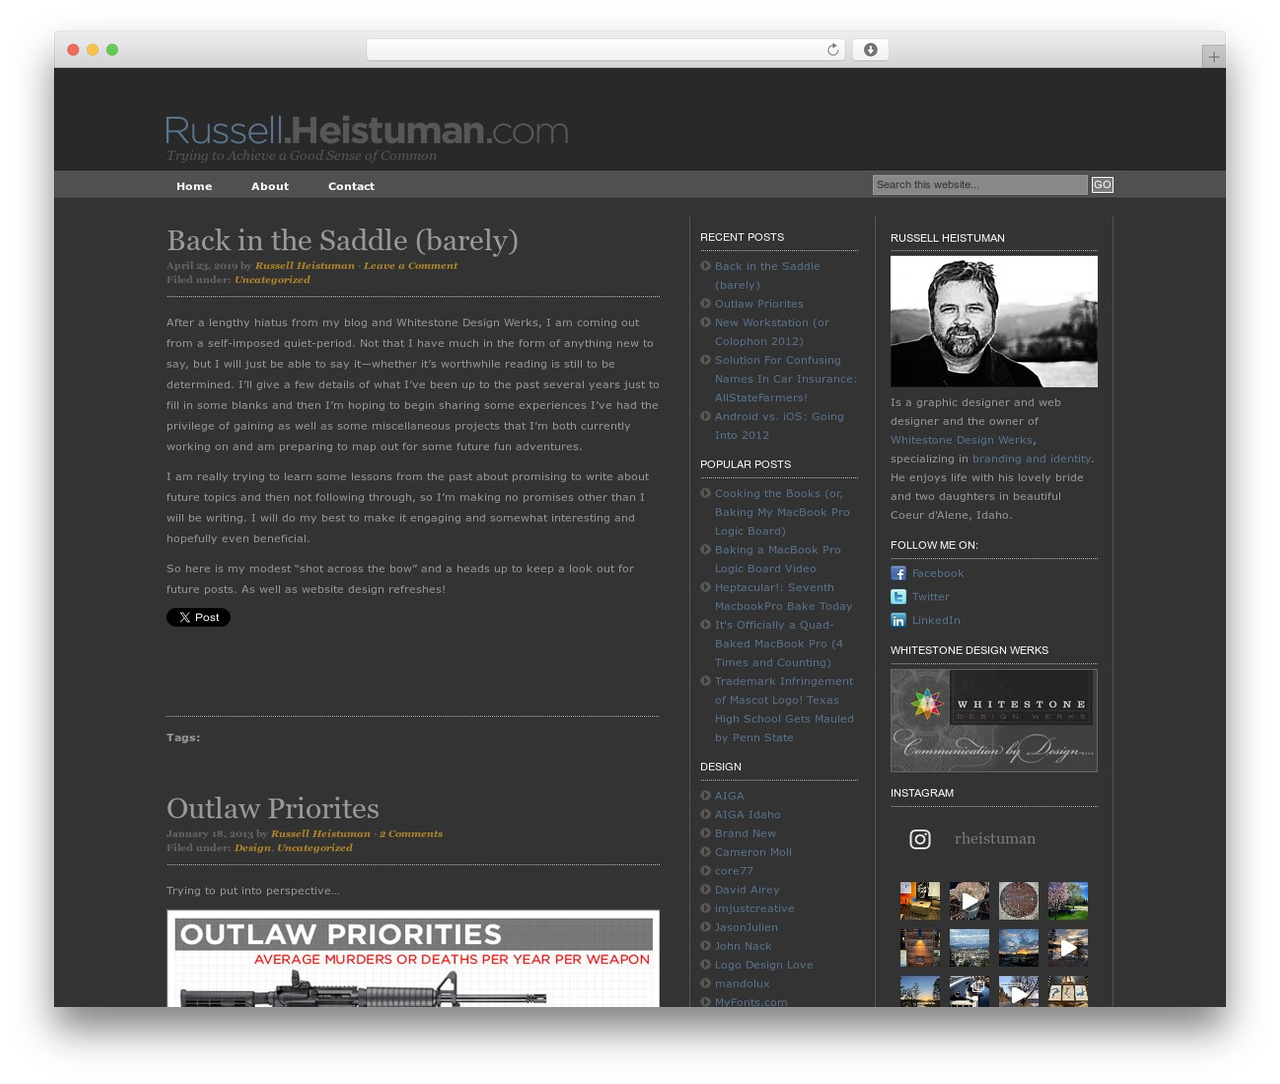Click the David Airey link
Screen dimensions: 1280x1084
(x=747, y=889)
